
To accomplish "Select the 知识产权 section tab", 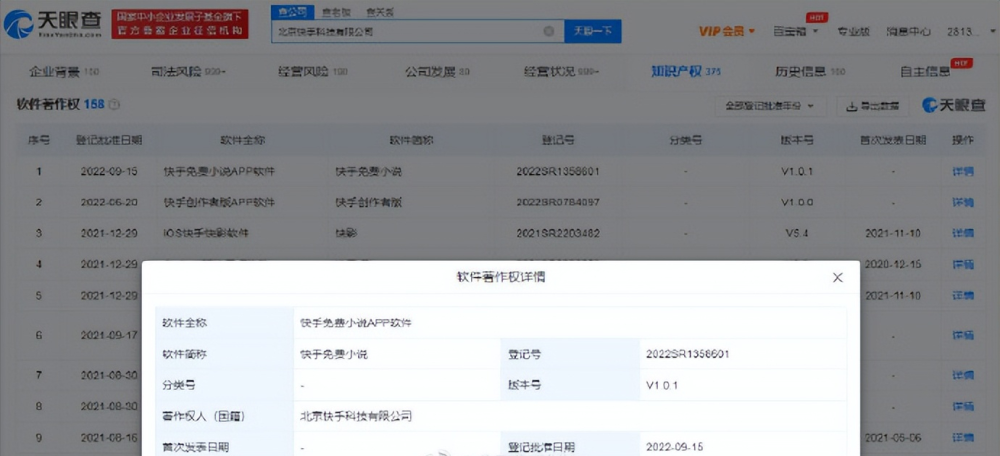I will pyautogui.click(x=686, y=72).
